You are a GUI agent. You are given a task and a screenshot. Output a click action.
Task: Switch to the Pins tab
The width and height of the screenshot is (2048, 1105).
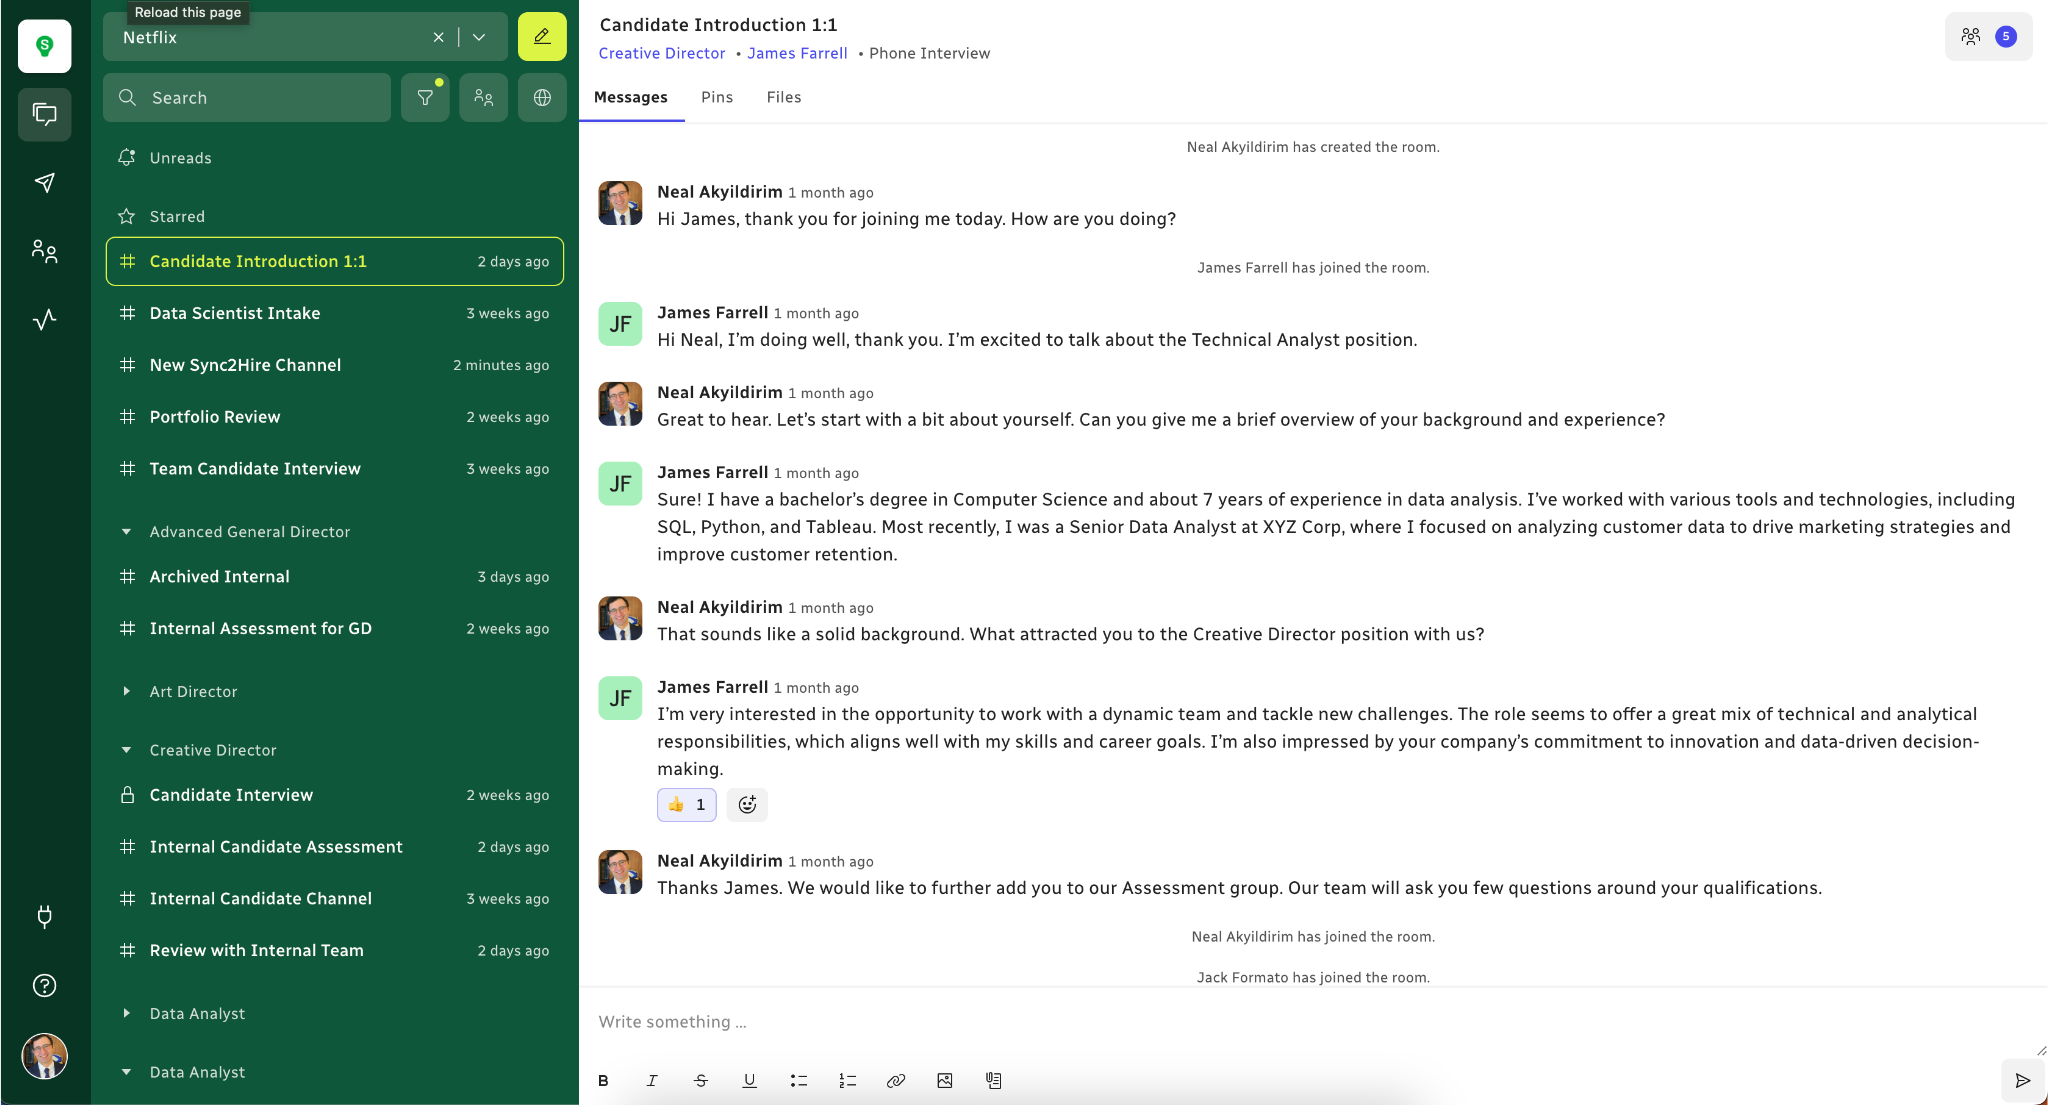point(717,97)
